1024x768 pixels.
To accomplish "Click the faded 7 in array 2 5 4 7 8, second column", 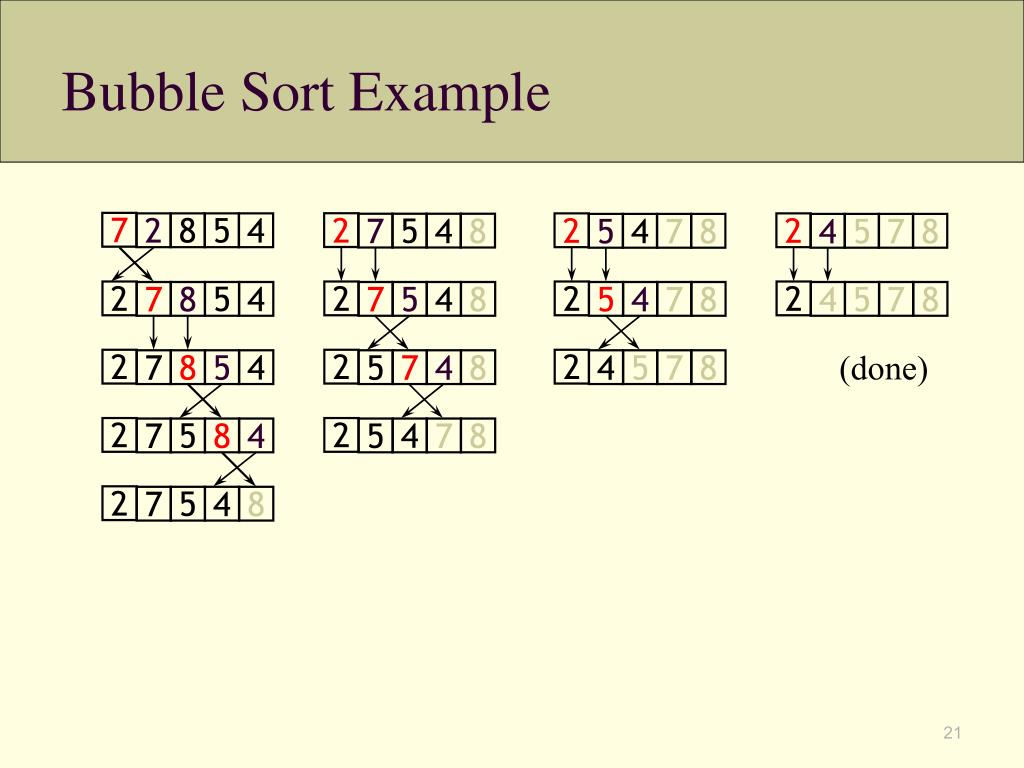I will (x=443, y=436).
